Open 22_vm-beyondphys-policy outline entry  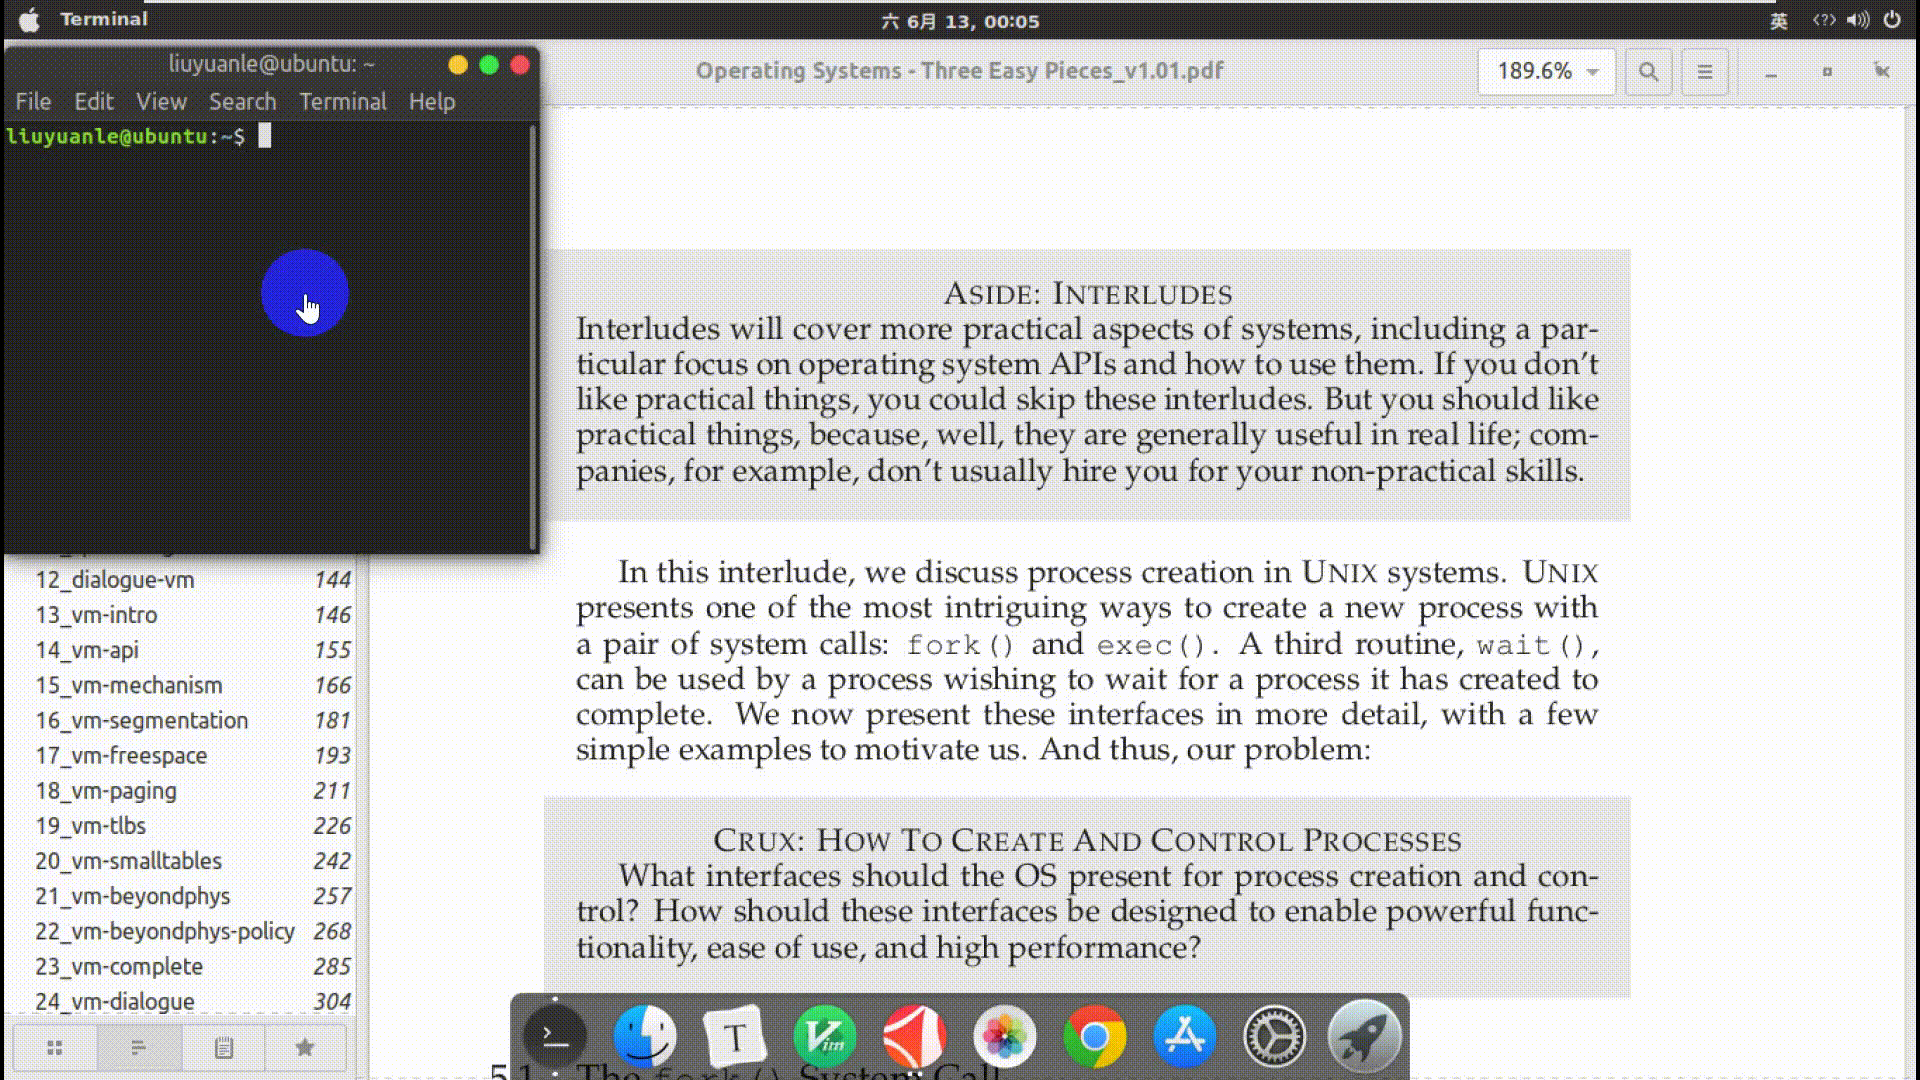164,931
